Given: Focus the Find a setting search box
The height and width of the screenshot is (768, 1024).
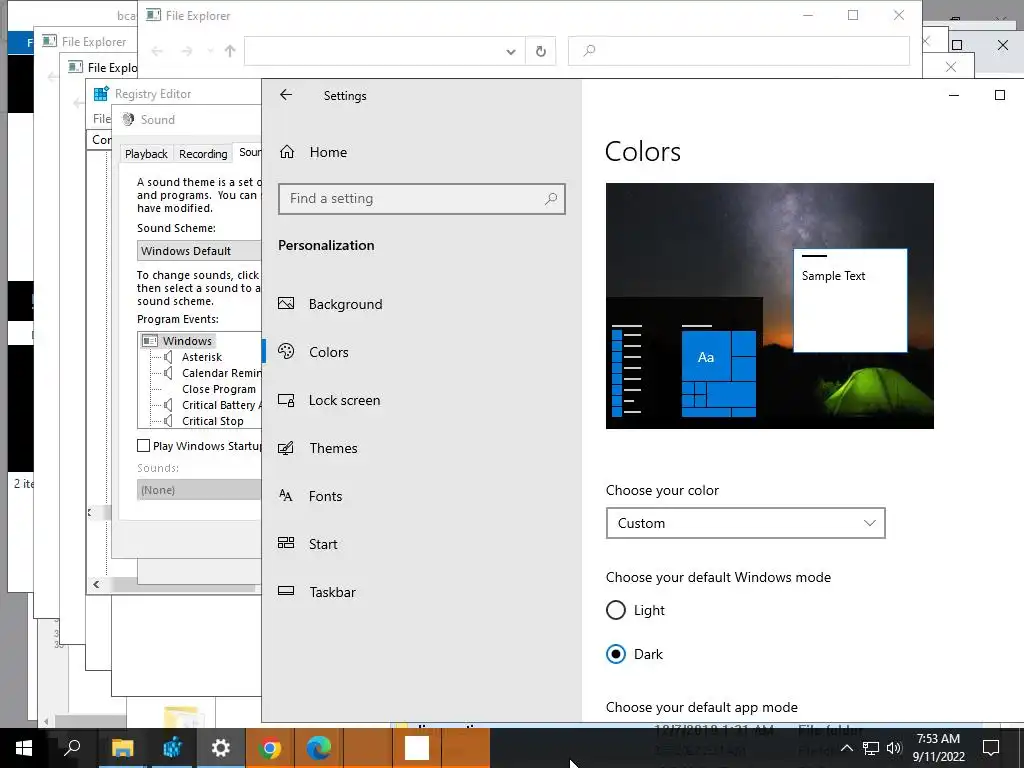Looking at the screenshot, I should pos(421,199).
